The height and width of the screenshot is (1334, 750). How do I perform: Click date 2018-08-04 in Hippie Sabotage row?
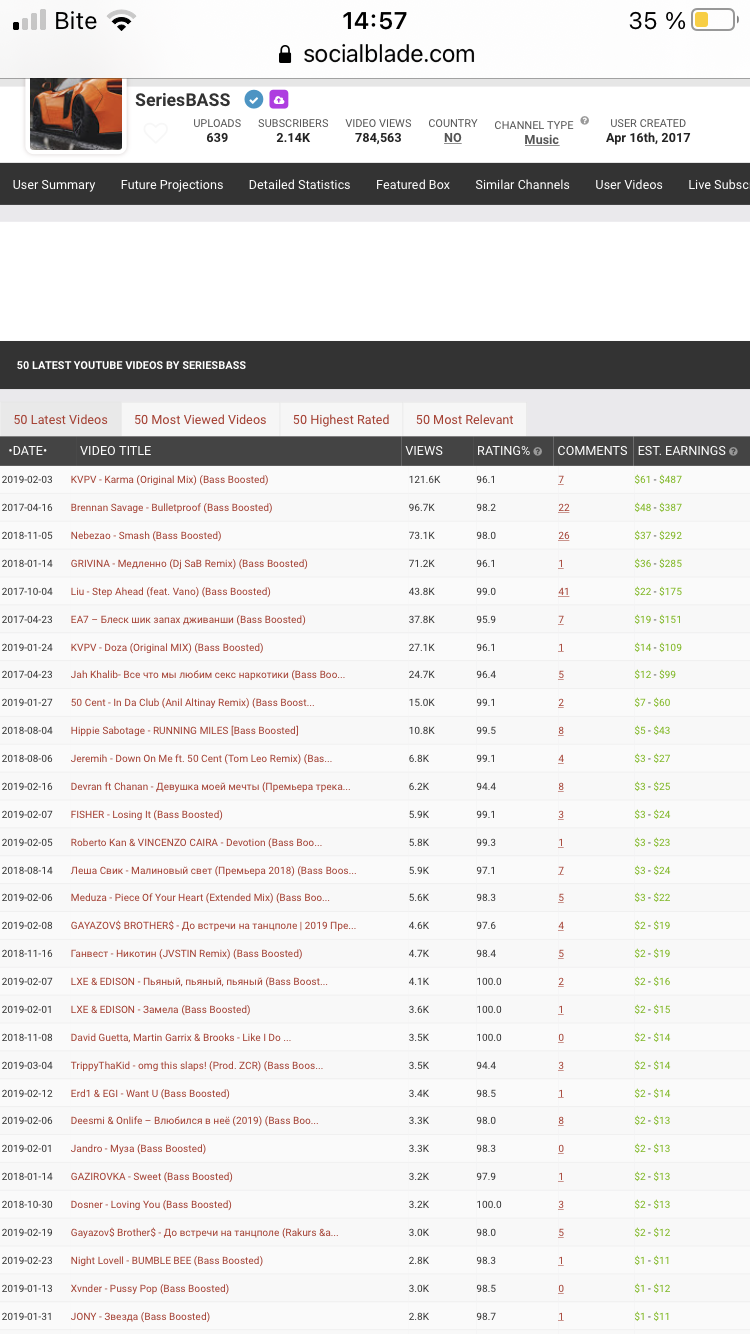[28, 731]
